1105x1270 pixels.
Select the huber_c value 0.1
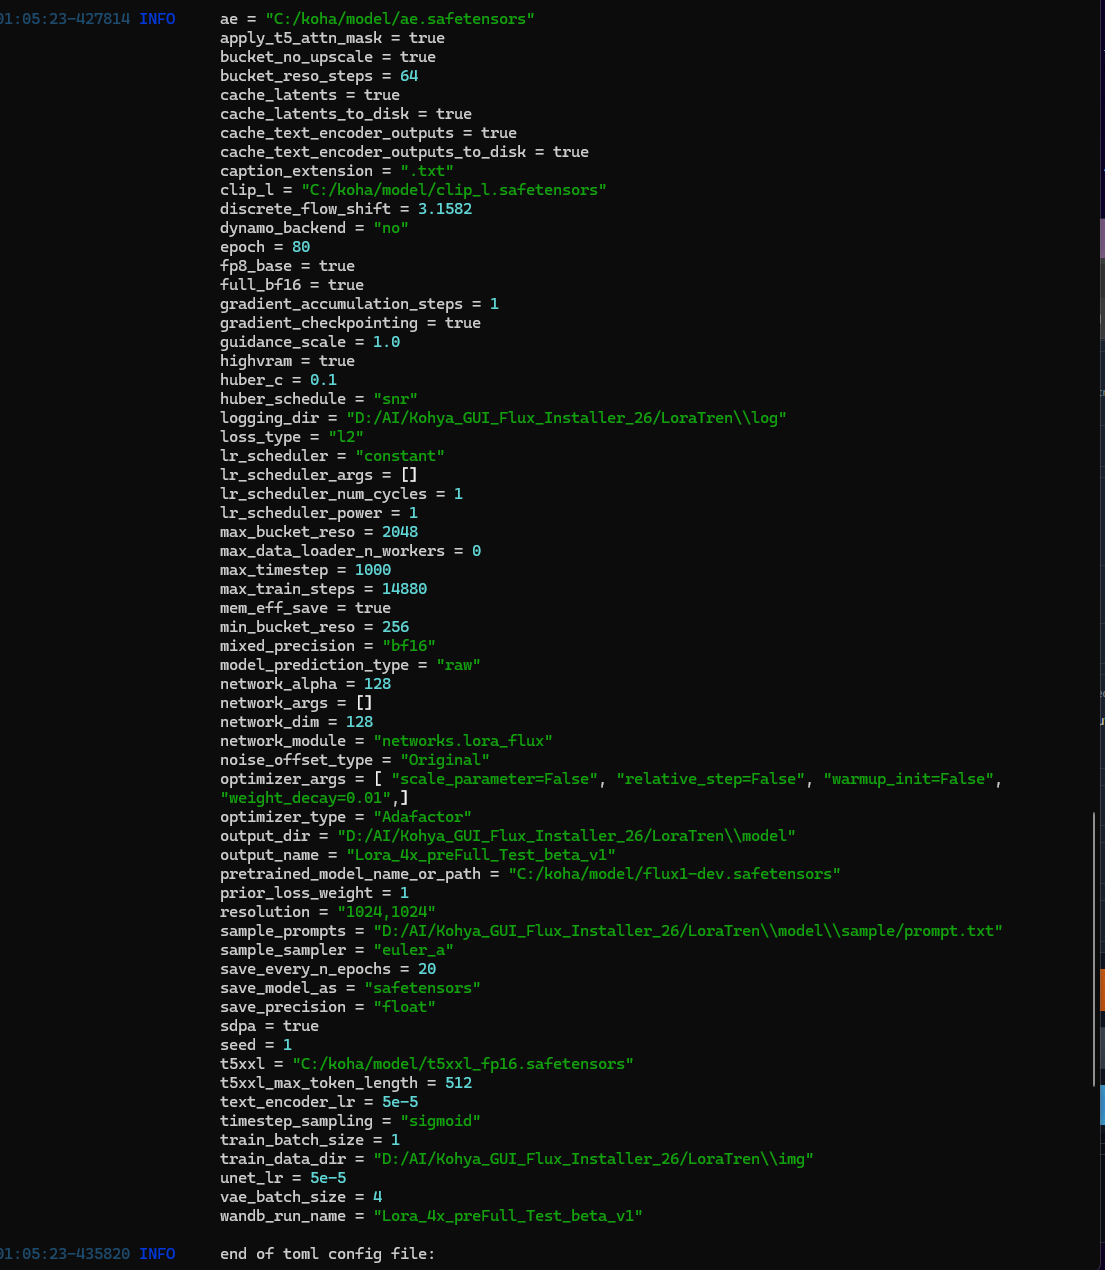323,380
